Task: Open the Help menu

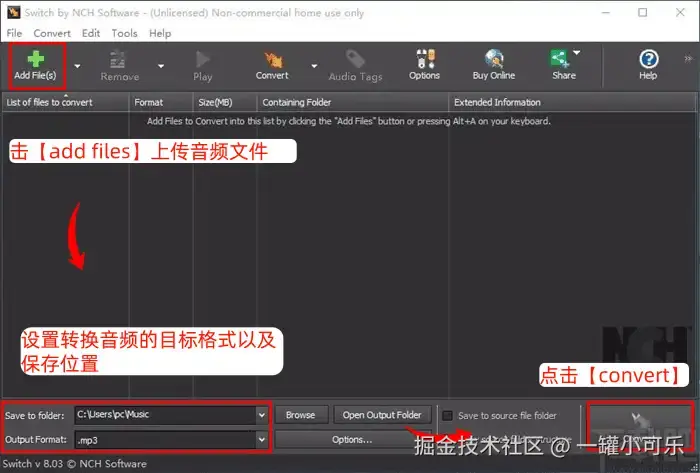Action: (x=160, y=33)
